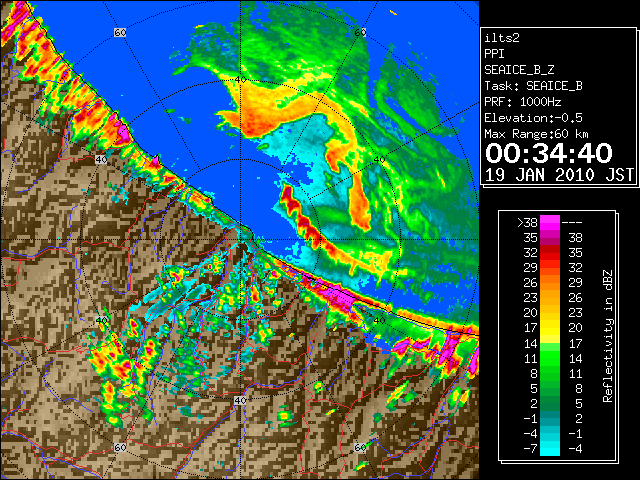Click the radar origin where the crosshair lines meet
Screen dimensions: 640x480
click(240, 240)
